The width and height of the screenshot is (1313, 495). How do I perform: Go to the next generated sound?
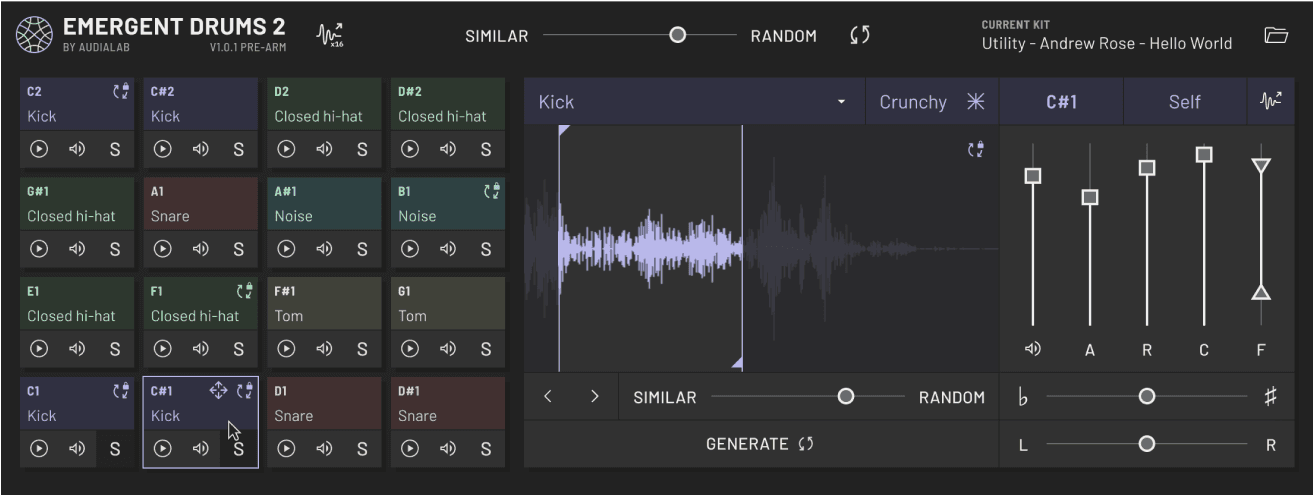[595, 397]
